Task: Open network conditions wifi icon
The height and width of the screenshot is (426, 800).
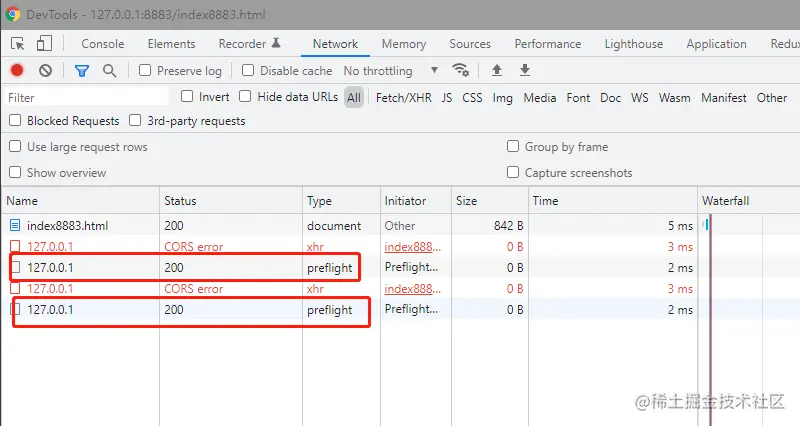Action: [461, 71]
